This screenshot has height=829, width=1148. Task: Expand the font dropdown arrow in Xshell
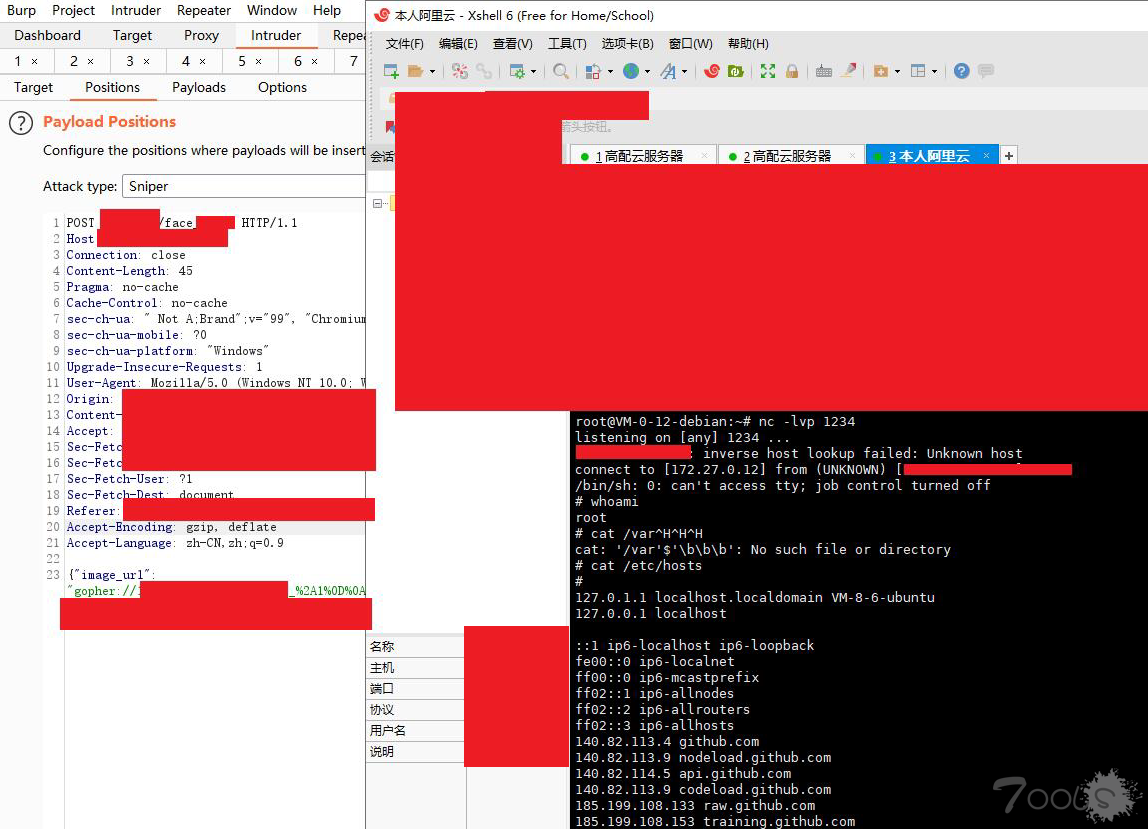pyautogui.click(x=685, y=72)
